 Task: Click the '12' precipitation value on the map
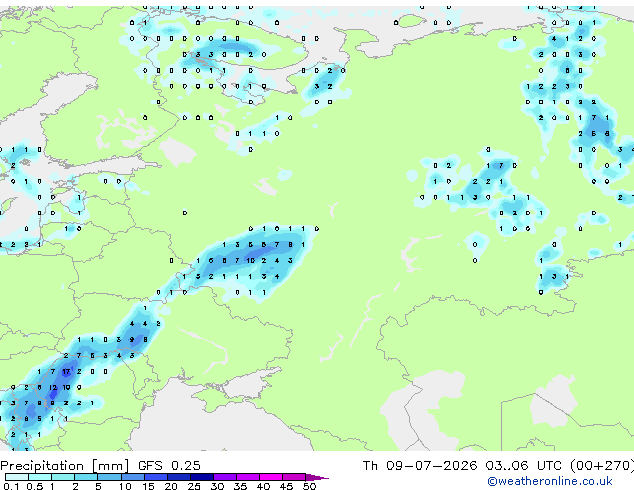pyautogui.click(x=53, y=387)
